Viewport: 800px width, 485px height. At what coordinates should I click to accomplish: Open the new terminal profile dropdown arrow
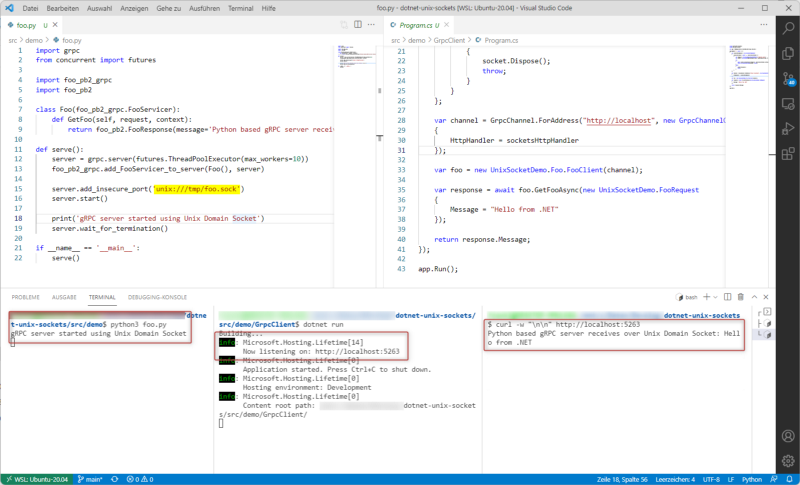pos(715,297)
